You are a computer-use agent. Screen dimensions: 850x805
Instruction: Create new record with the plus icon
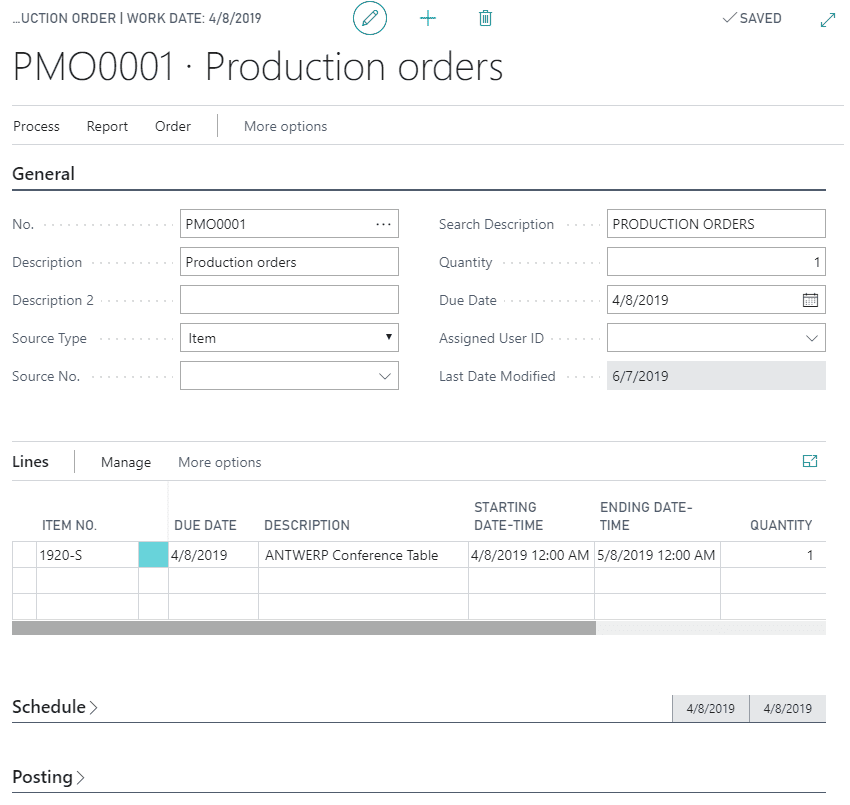coord(428,18)
